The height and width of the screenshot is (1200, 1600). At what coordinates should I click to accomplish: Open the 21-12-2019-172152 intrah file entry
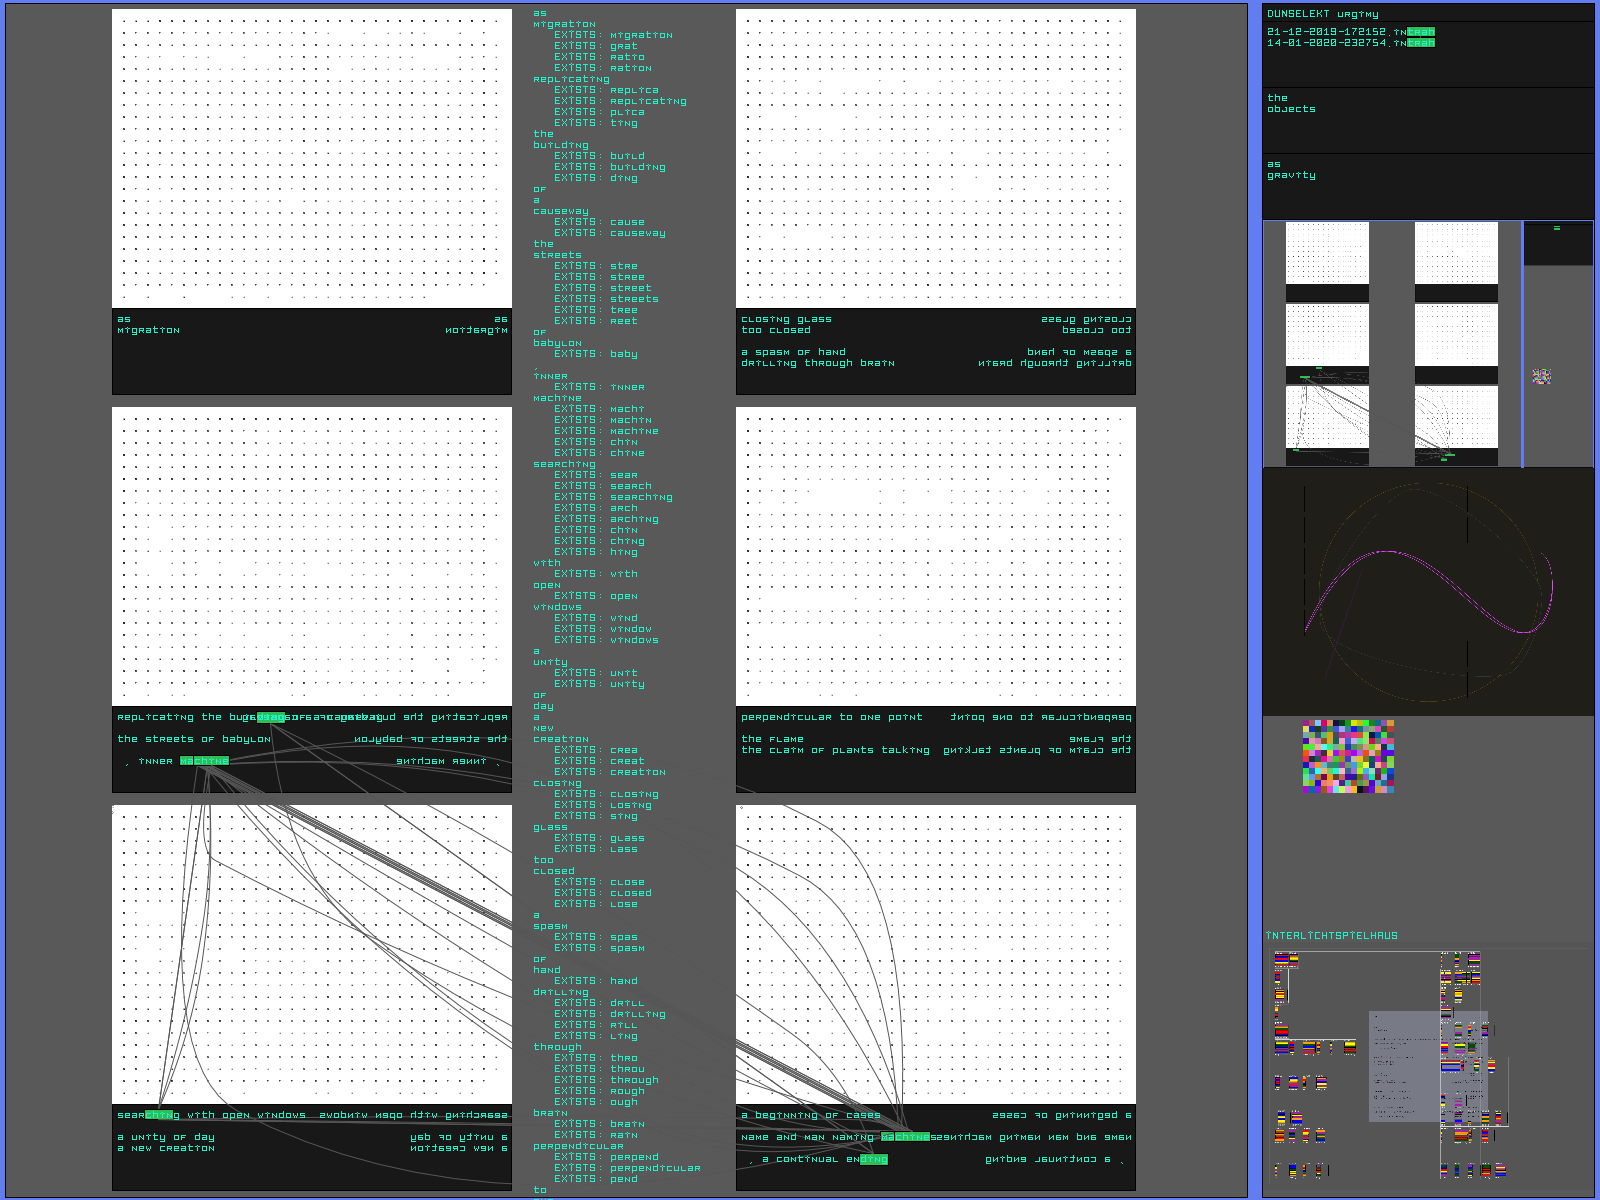[1350, 32]
